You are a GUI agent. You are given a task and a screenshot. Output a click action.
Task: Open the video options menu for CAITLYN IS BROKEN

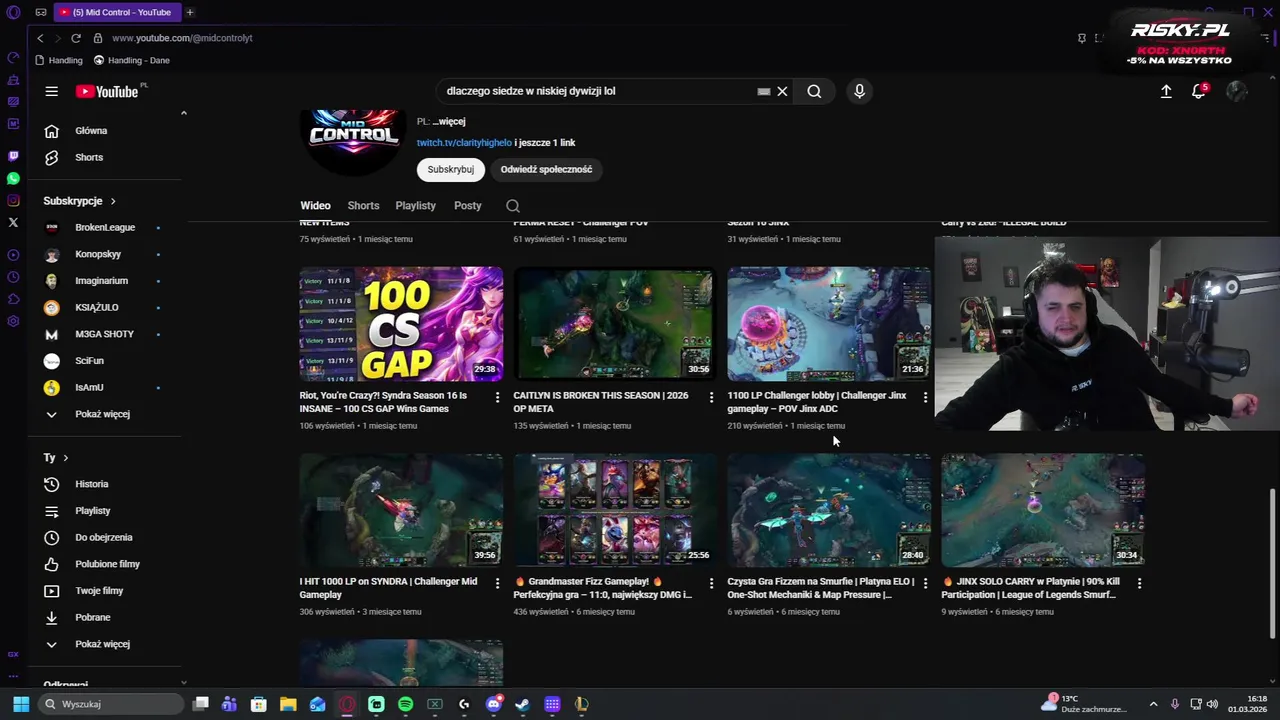(x=711, y=397)
